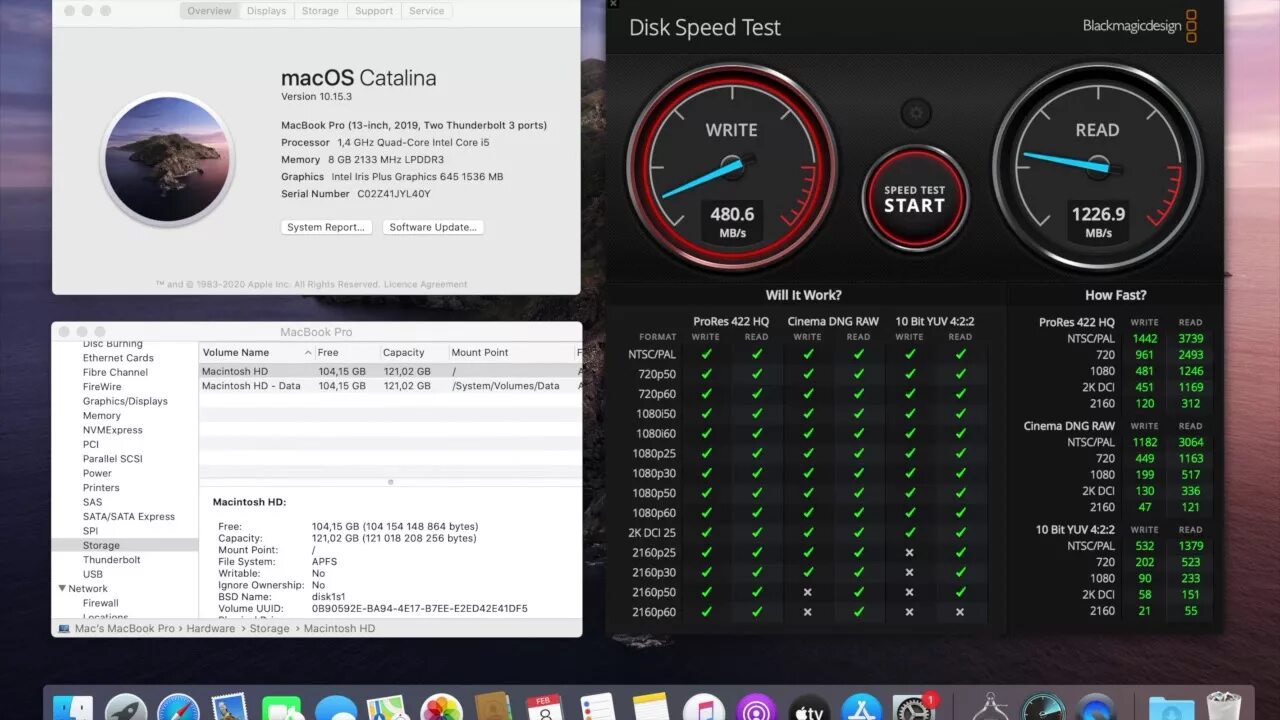Open Contacts from the Dock
This screenshot has width=1280, height=720.
[x=493, y=708]
